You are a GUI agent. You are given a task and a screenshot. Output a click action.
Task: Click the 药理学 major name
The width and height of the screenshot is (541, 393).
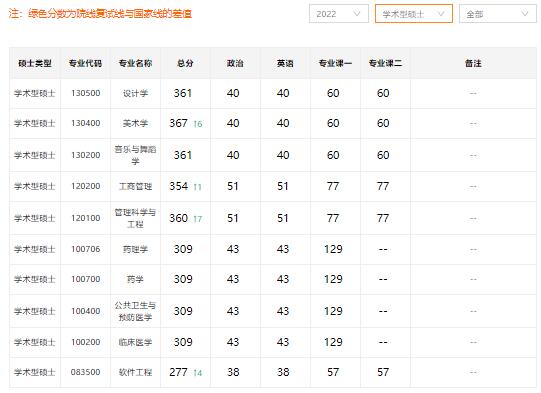point(135,249)
